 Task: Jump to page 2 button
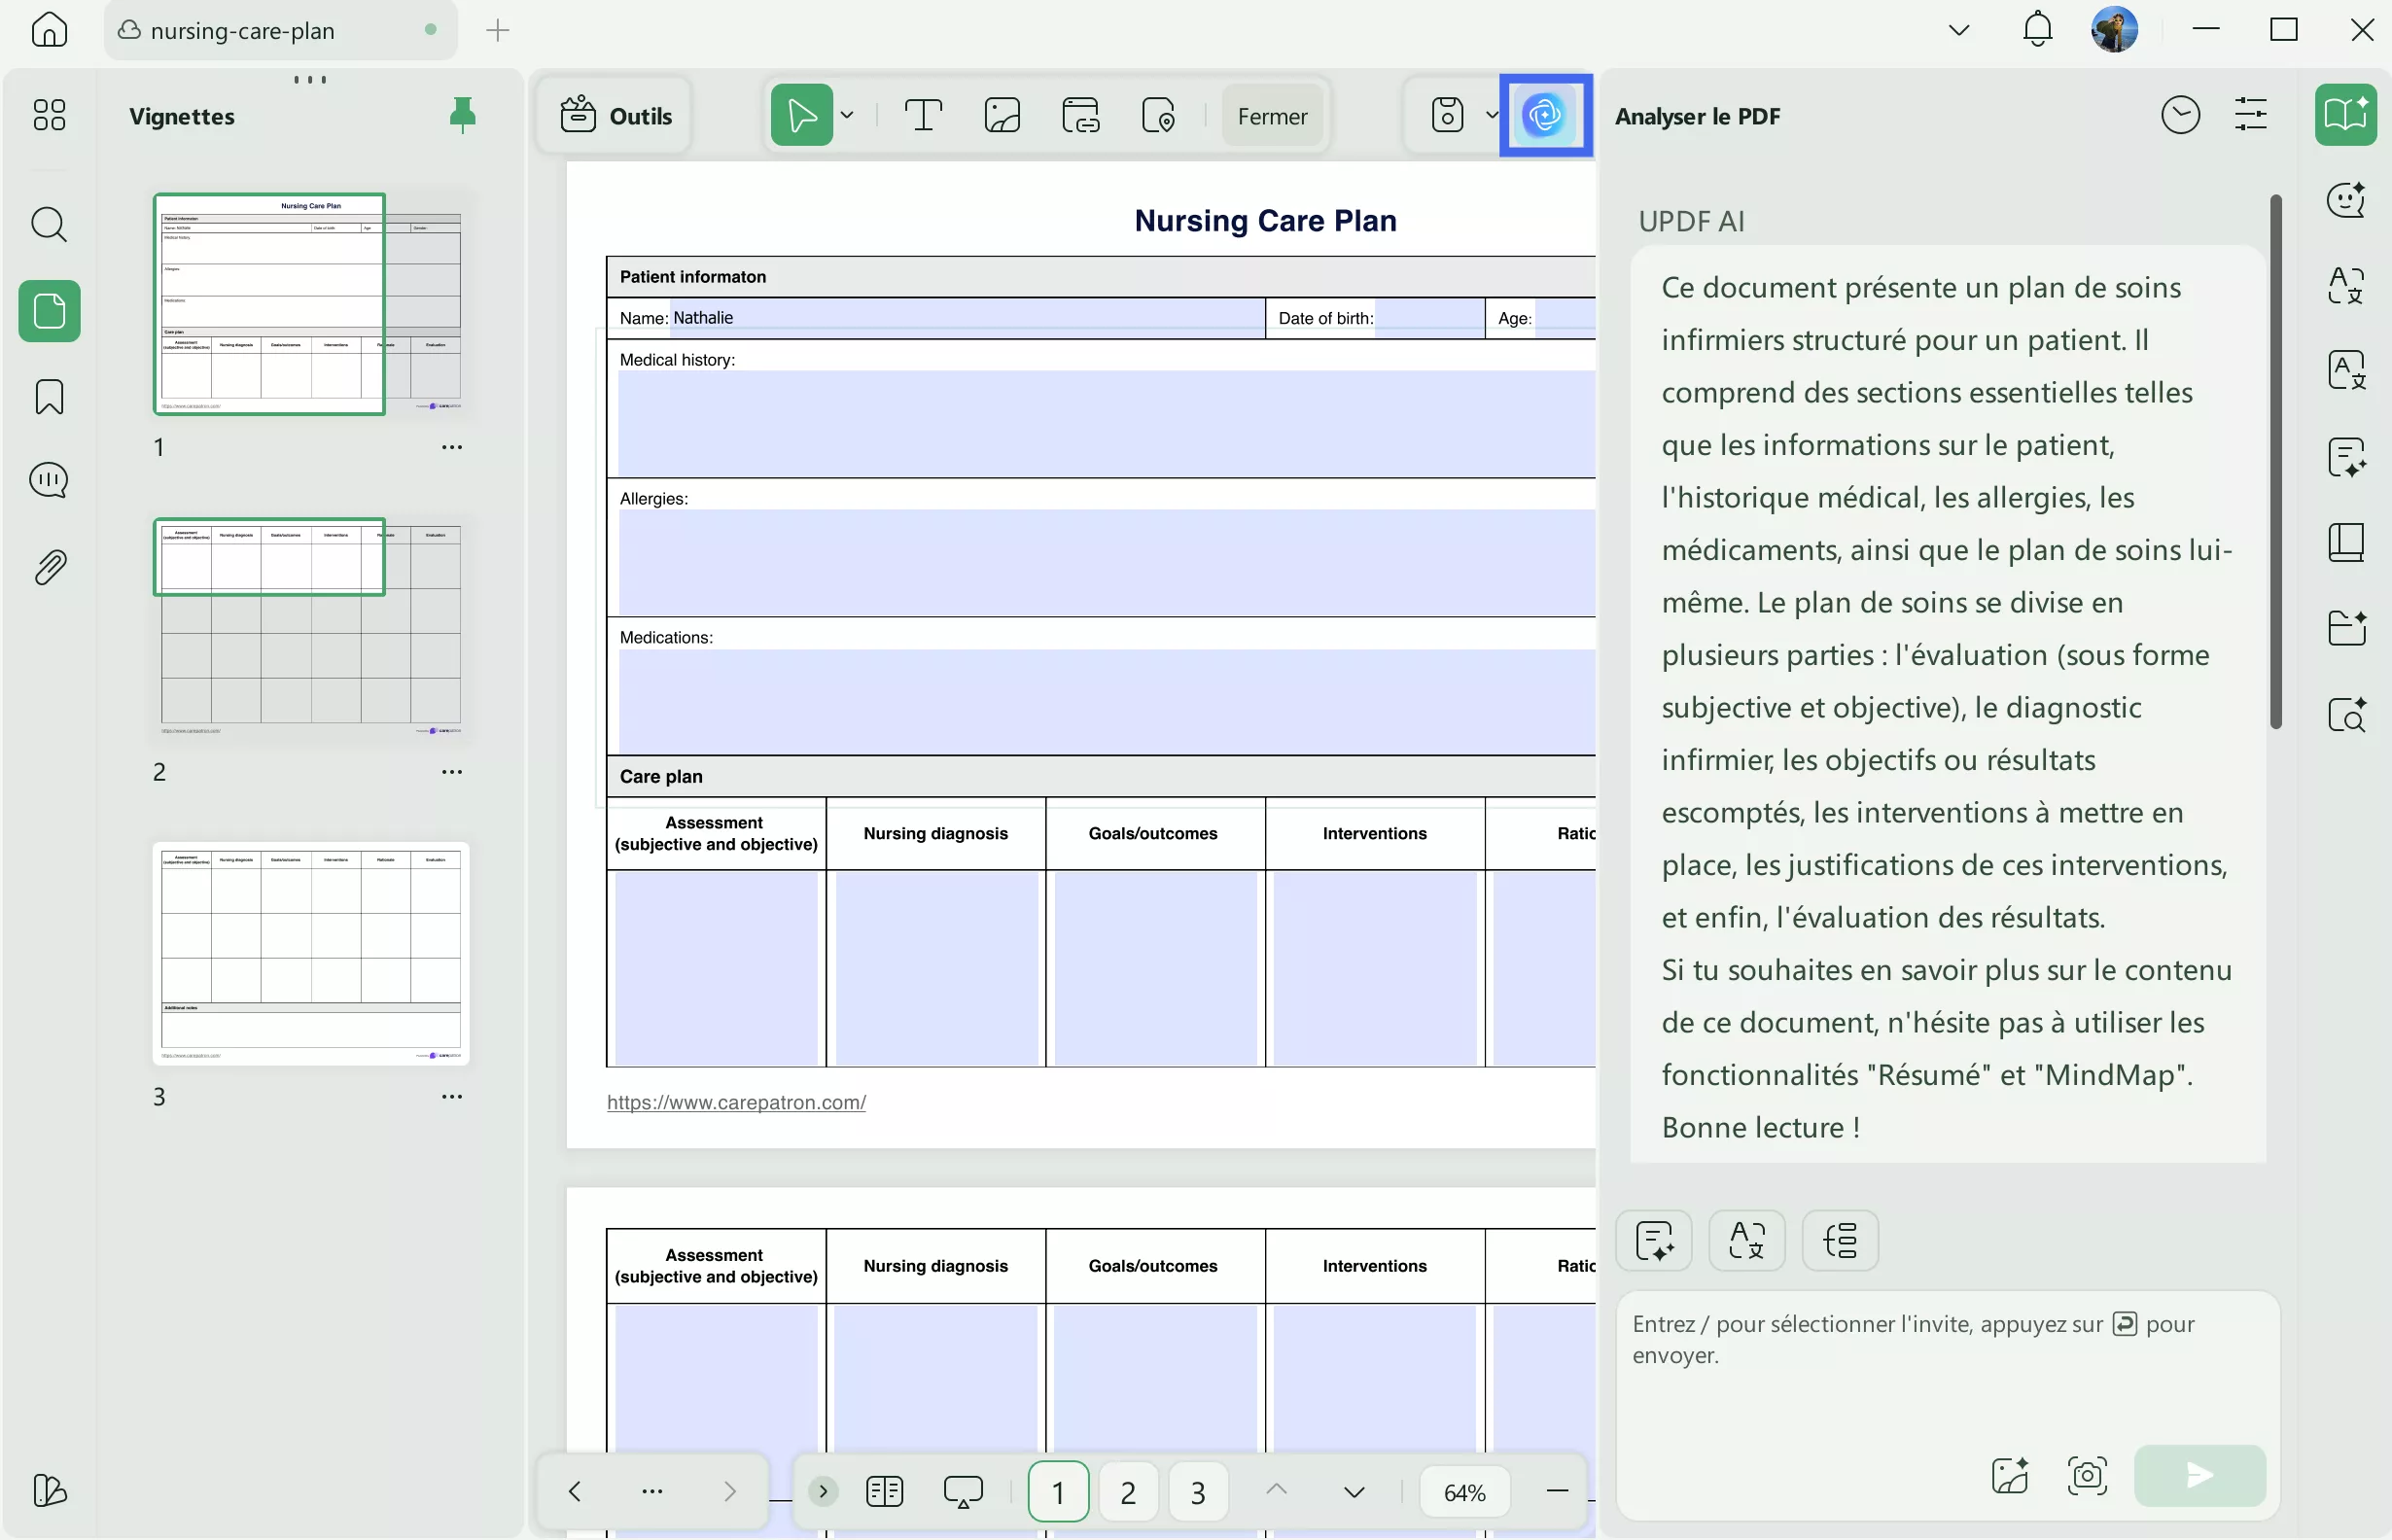point(1128,1491)
